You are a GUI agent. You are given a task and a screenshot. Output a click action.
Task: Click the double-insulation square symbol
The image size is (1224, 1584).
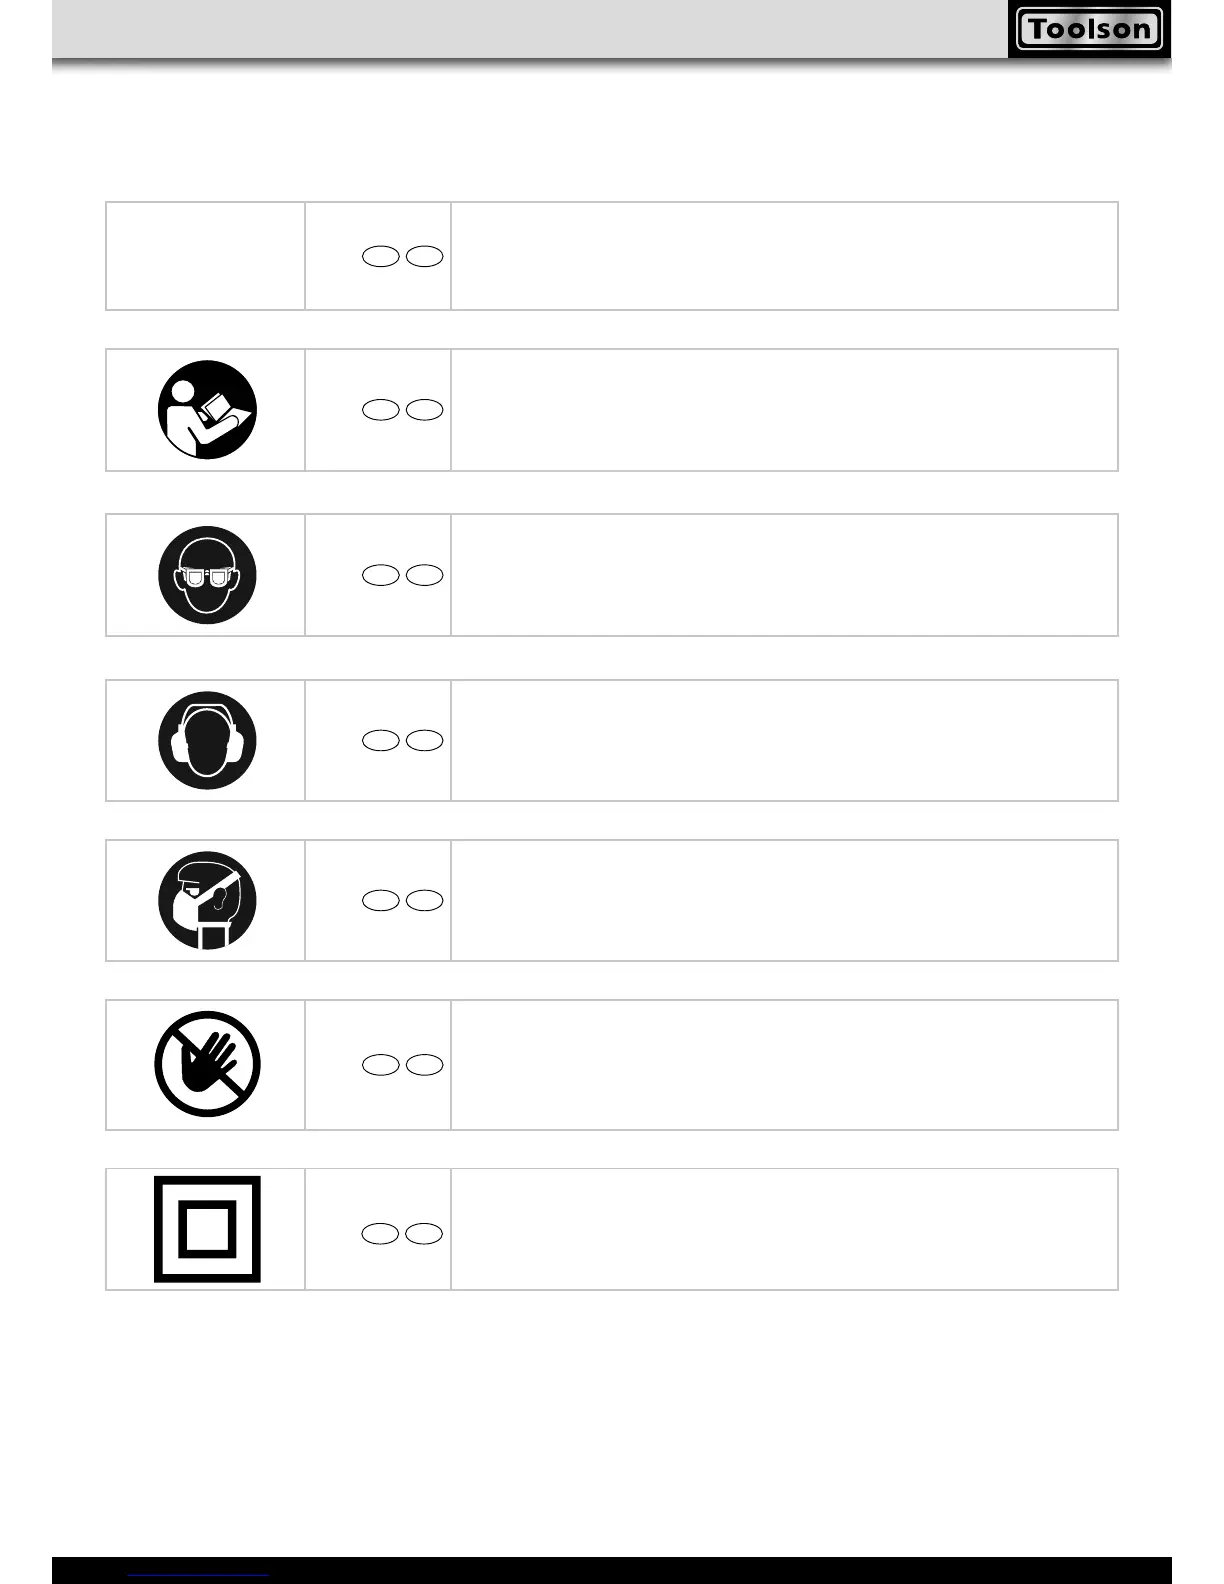[x=207, y=1229]
